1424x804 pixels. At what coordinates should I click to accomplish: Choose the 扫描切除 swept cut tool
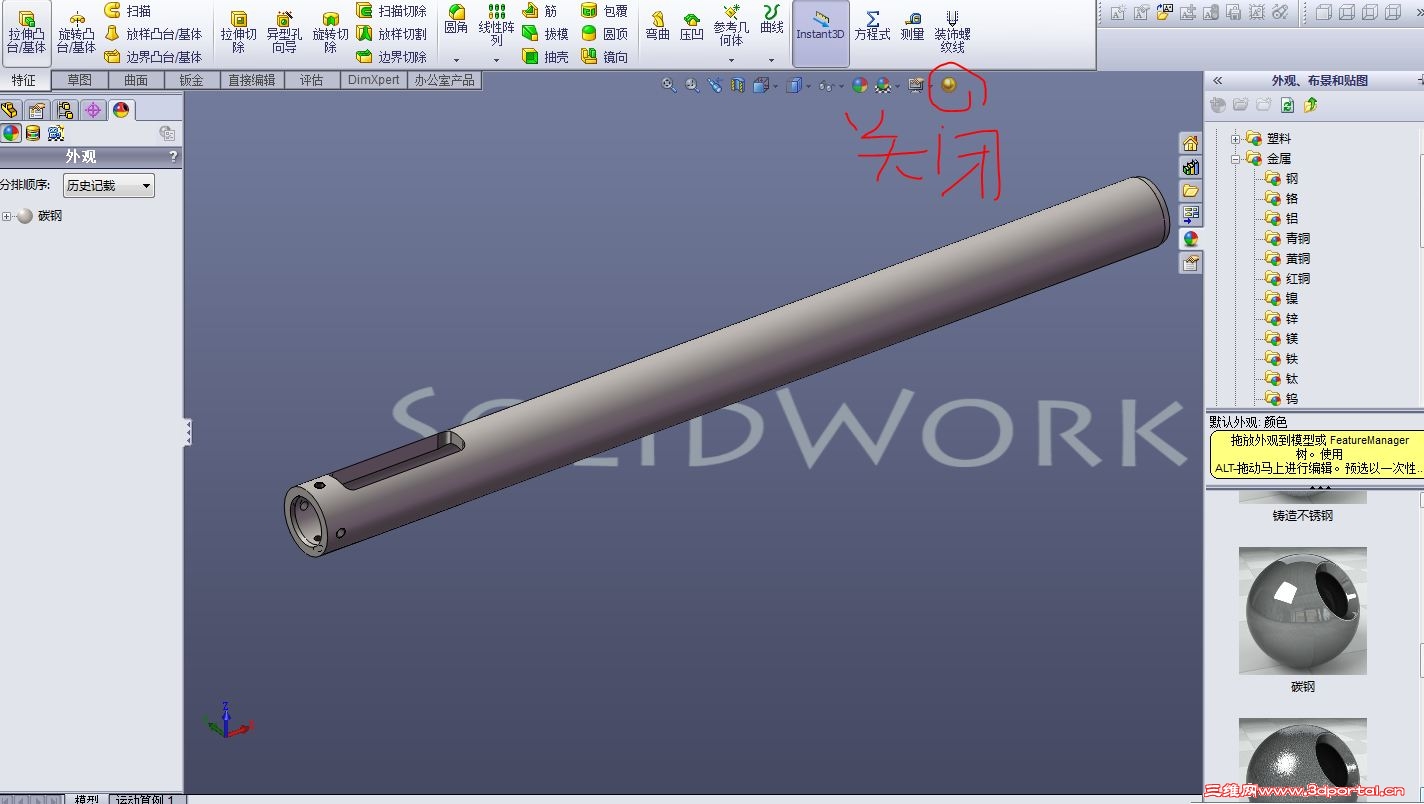click(x=392, y=11)
